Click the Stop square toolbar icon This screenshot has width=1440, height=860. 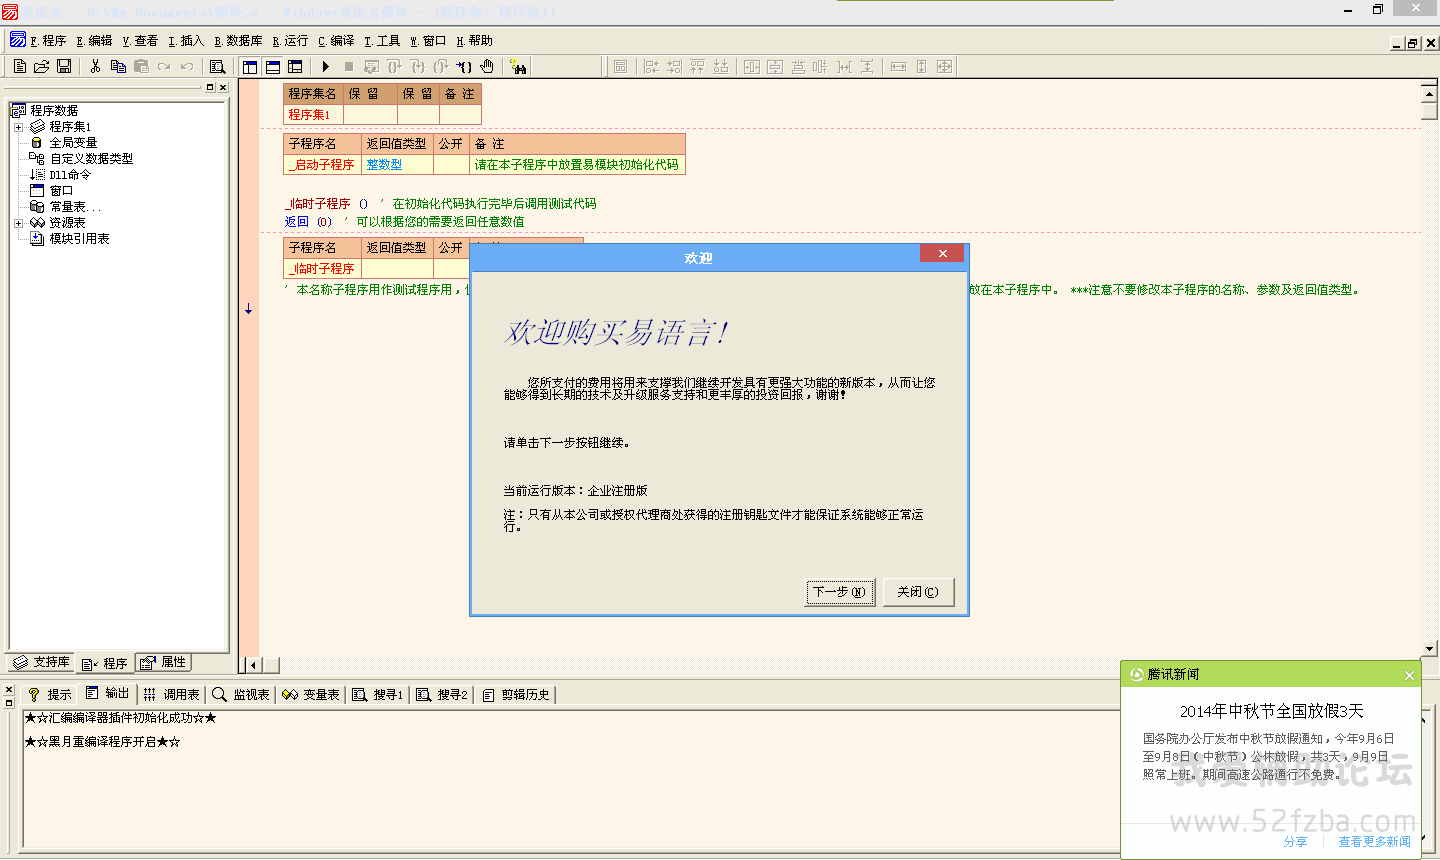(x=348, y=66)
